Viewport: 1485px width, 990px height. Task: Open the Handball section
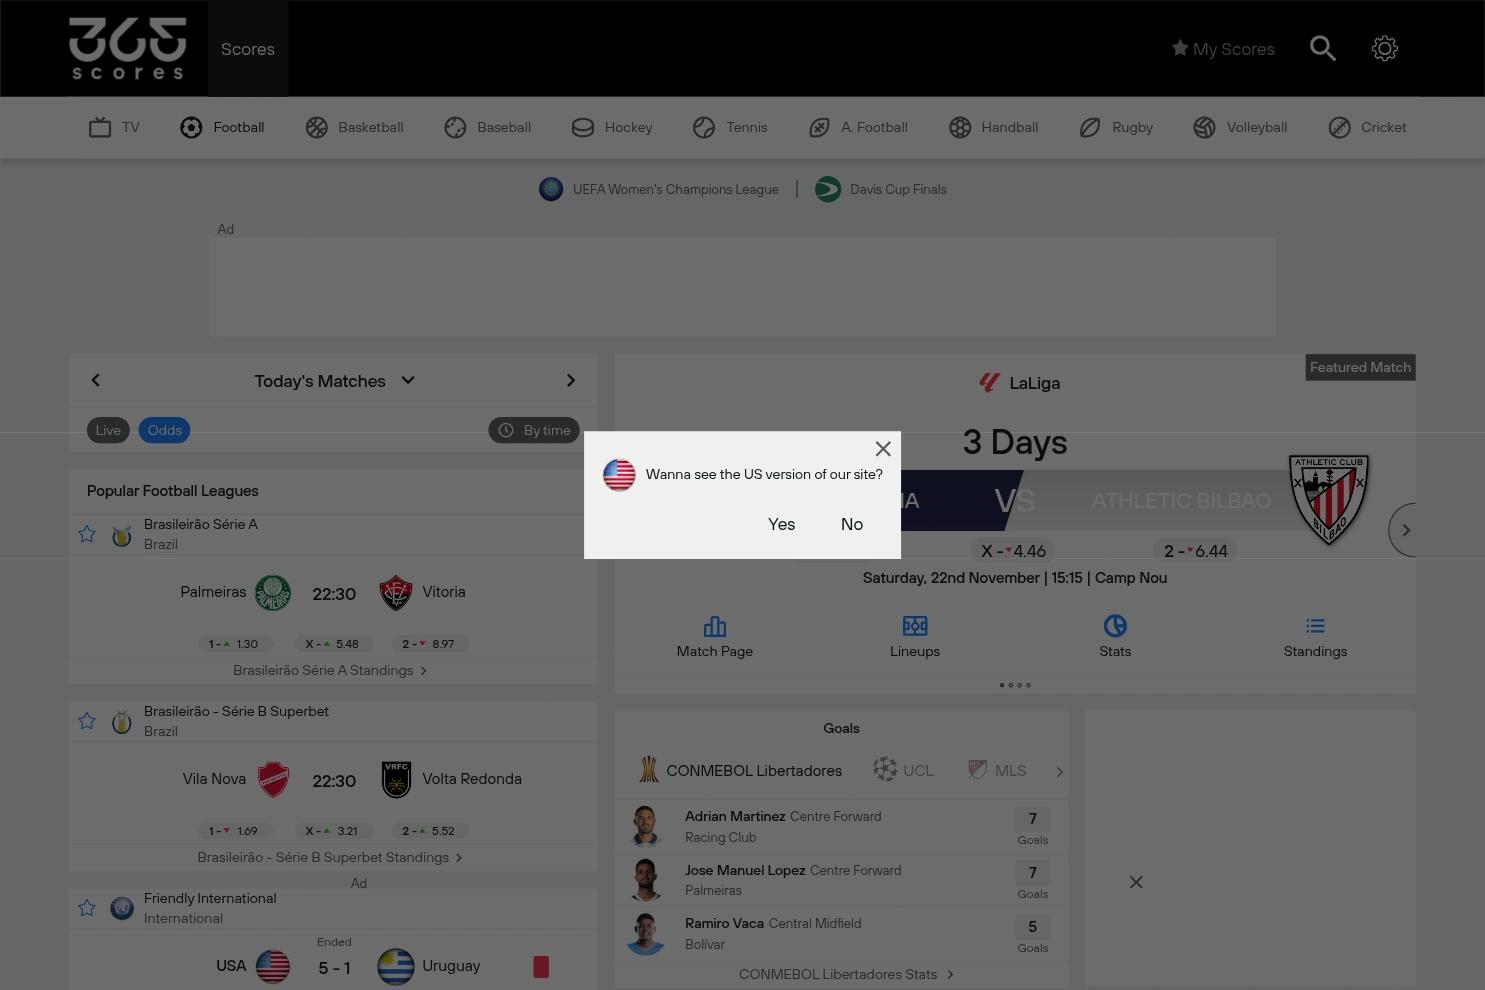click(993, 127)
